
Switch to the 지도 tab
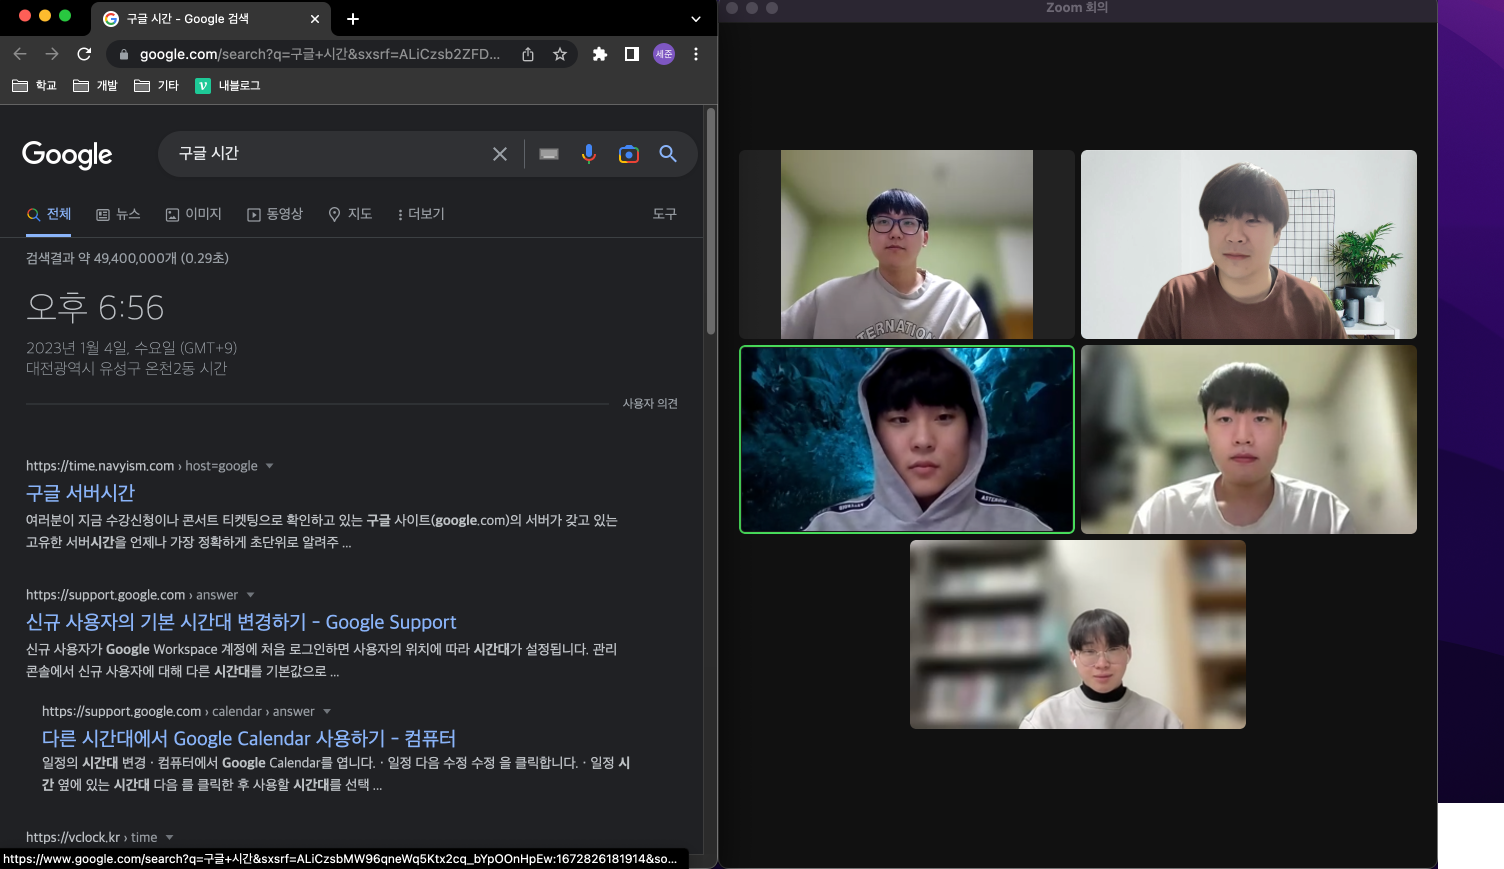(350, 214)
